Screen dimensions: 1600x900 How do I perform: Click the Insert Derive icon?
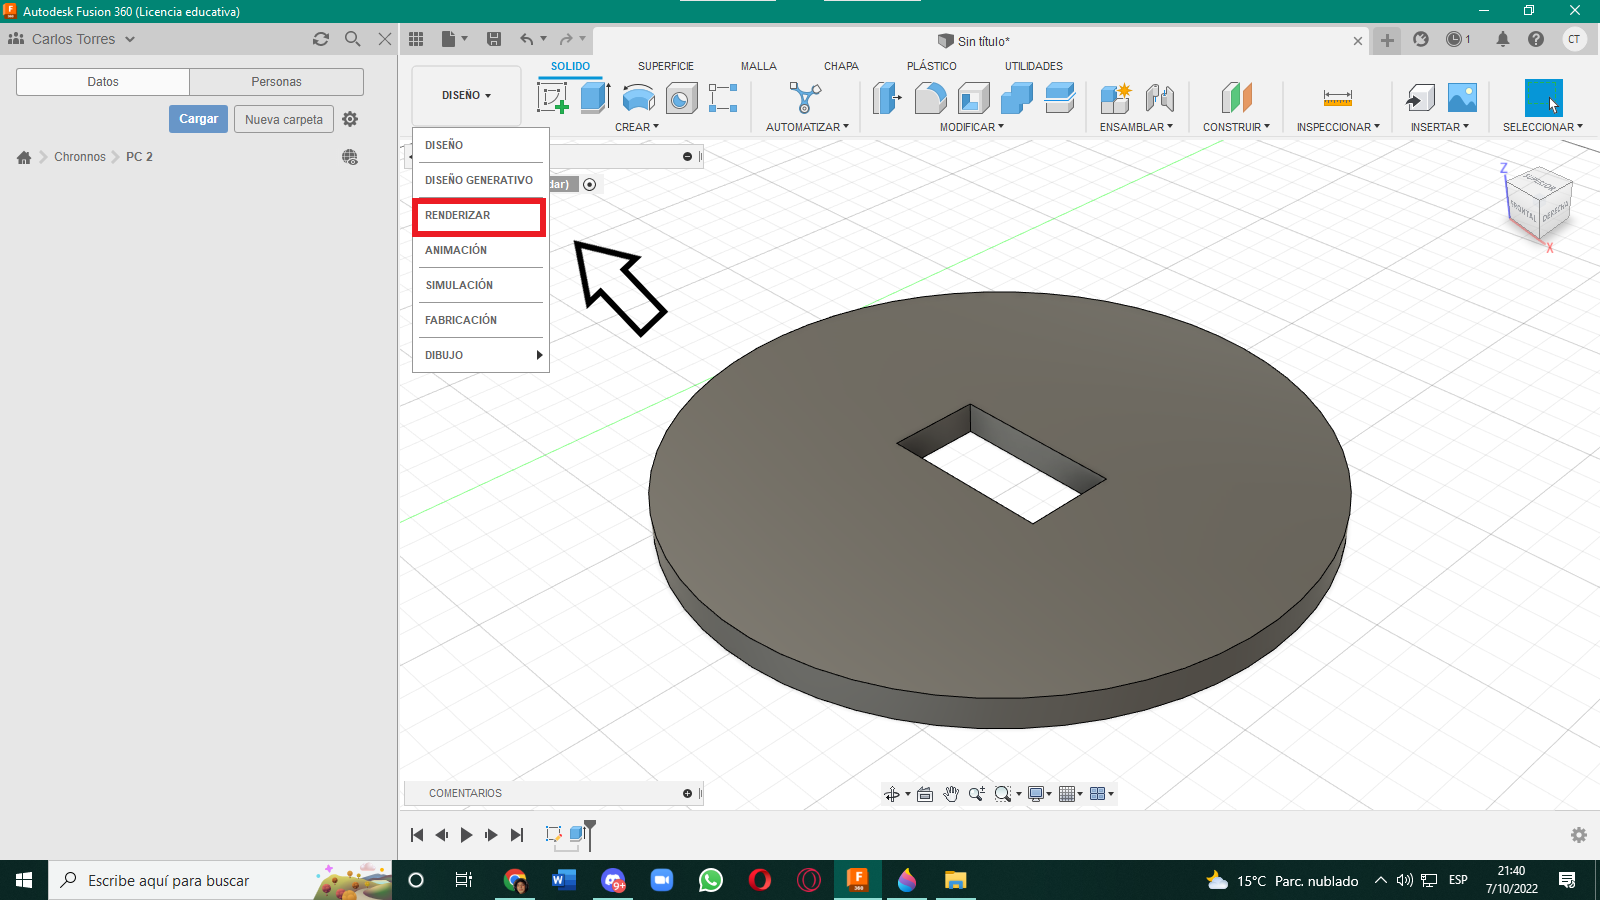pyautogui.click(x=1420, y=98)
